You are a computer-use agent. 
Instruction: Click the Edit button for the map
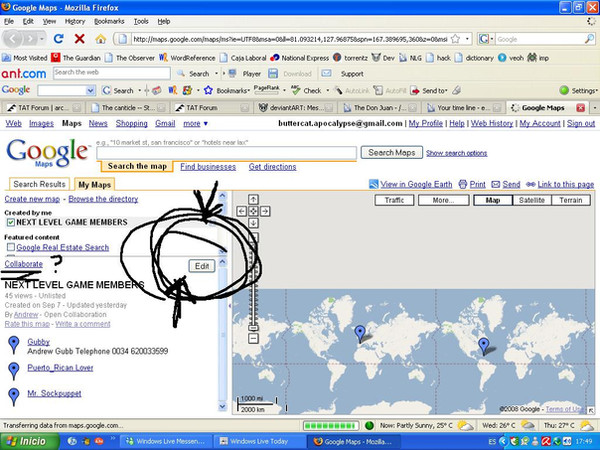[x=202, y=266]
